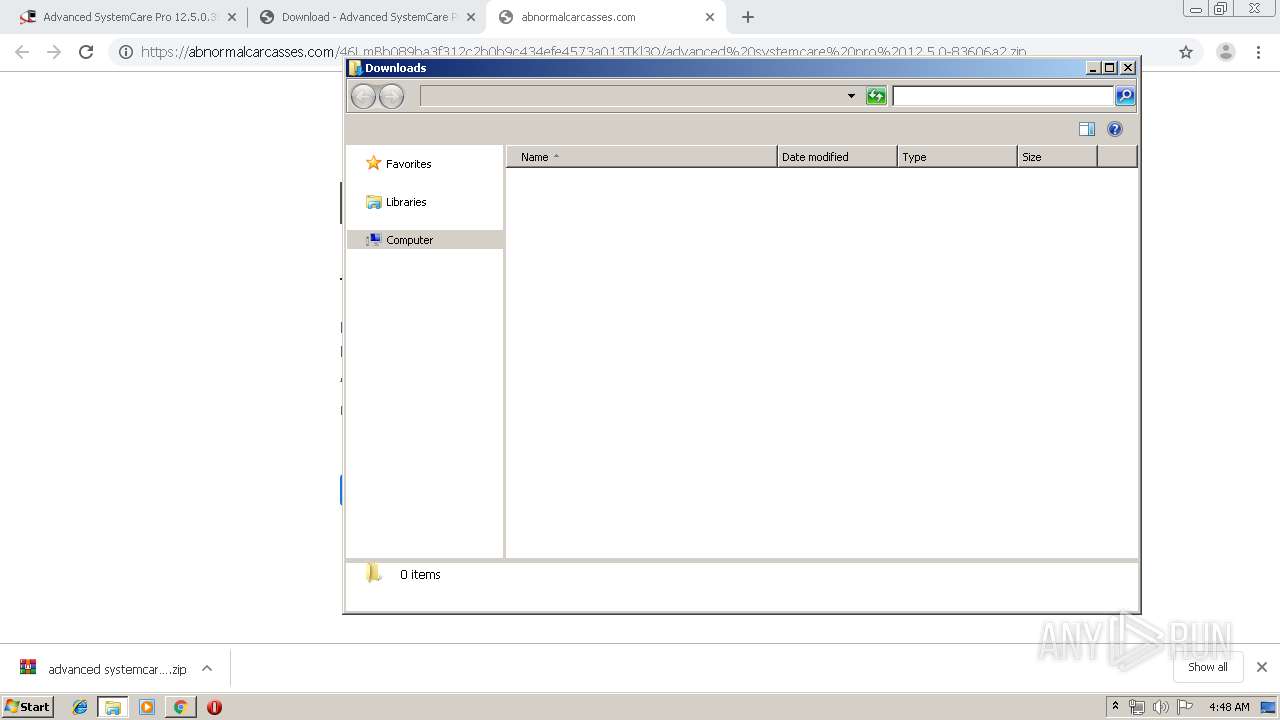
Task: Open Windows Explorer from the taskbar
Action: pyautogui.click(x=113, y=707)
